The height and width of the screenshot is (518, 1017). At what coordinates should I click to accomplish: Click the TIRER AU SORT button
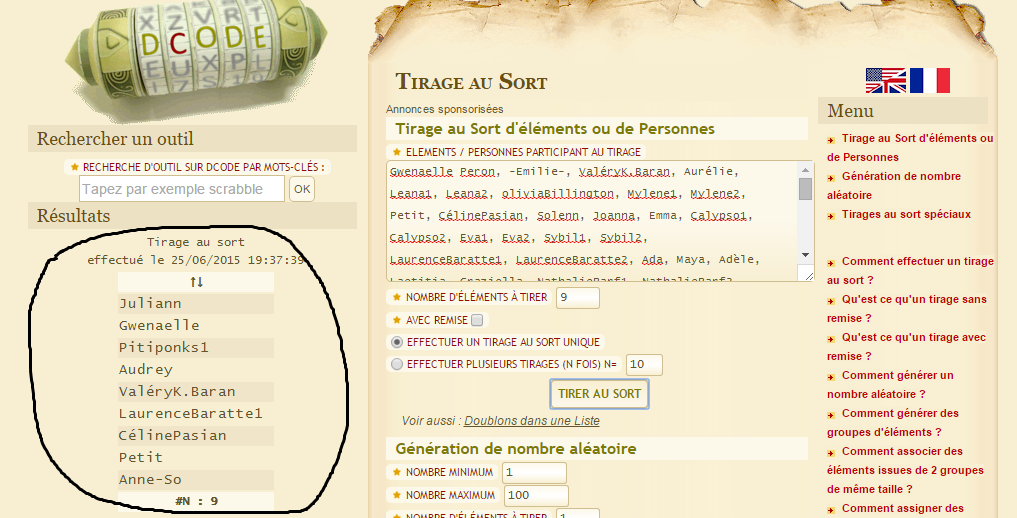(x=599, y=394)
